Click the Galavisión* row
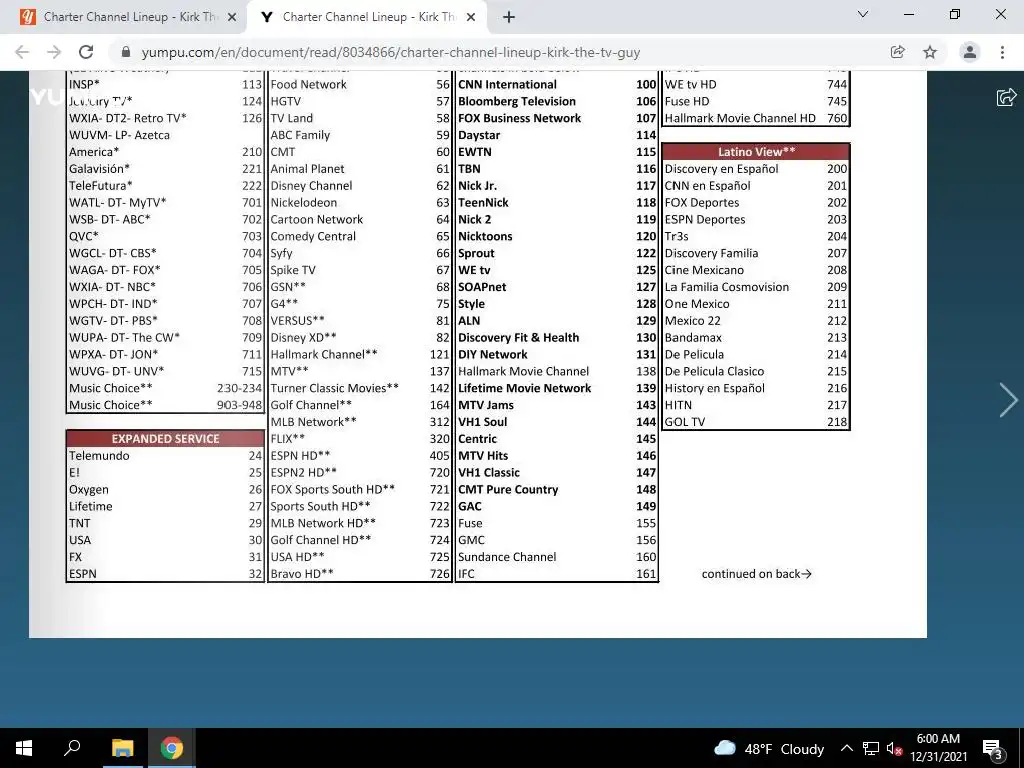The height and width of the screenshot is (768, 1024). tap(165, 168)
